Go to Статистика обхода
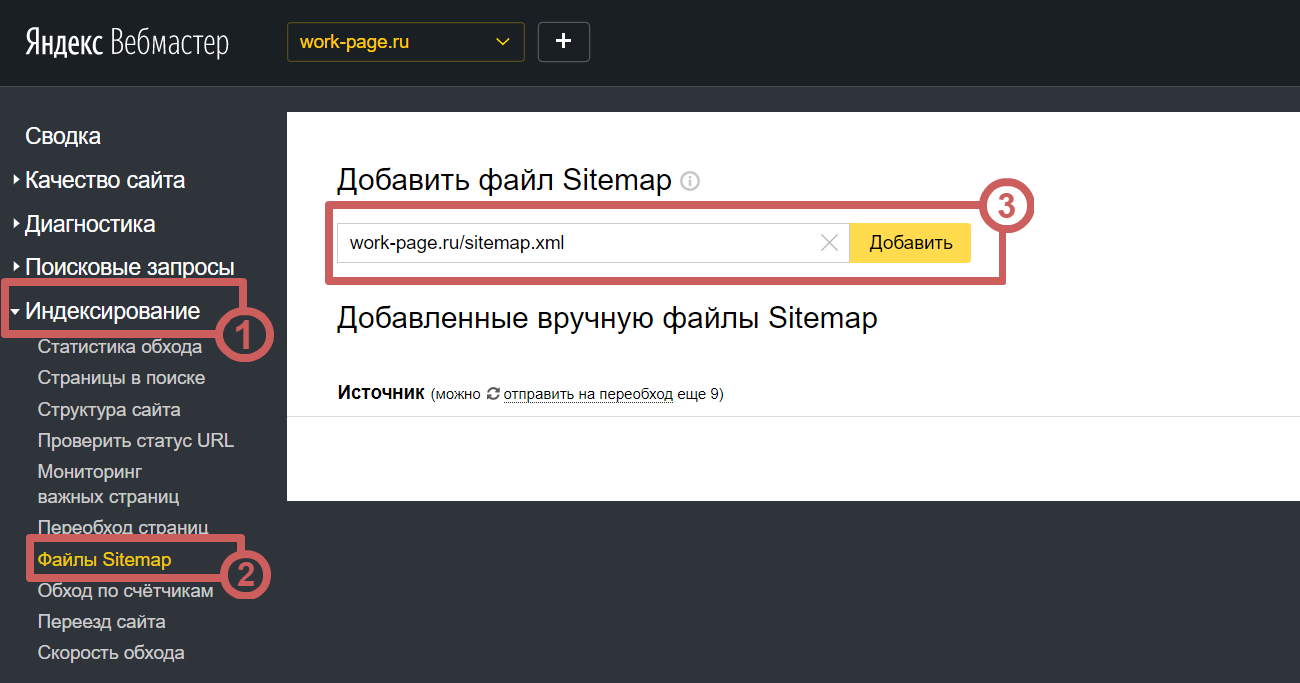1300x683 pixels. (119, 347)
